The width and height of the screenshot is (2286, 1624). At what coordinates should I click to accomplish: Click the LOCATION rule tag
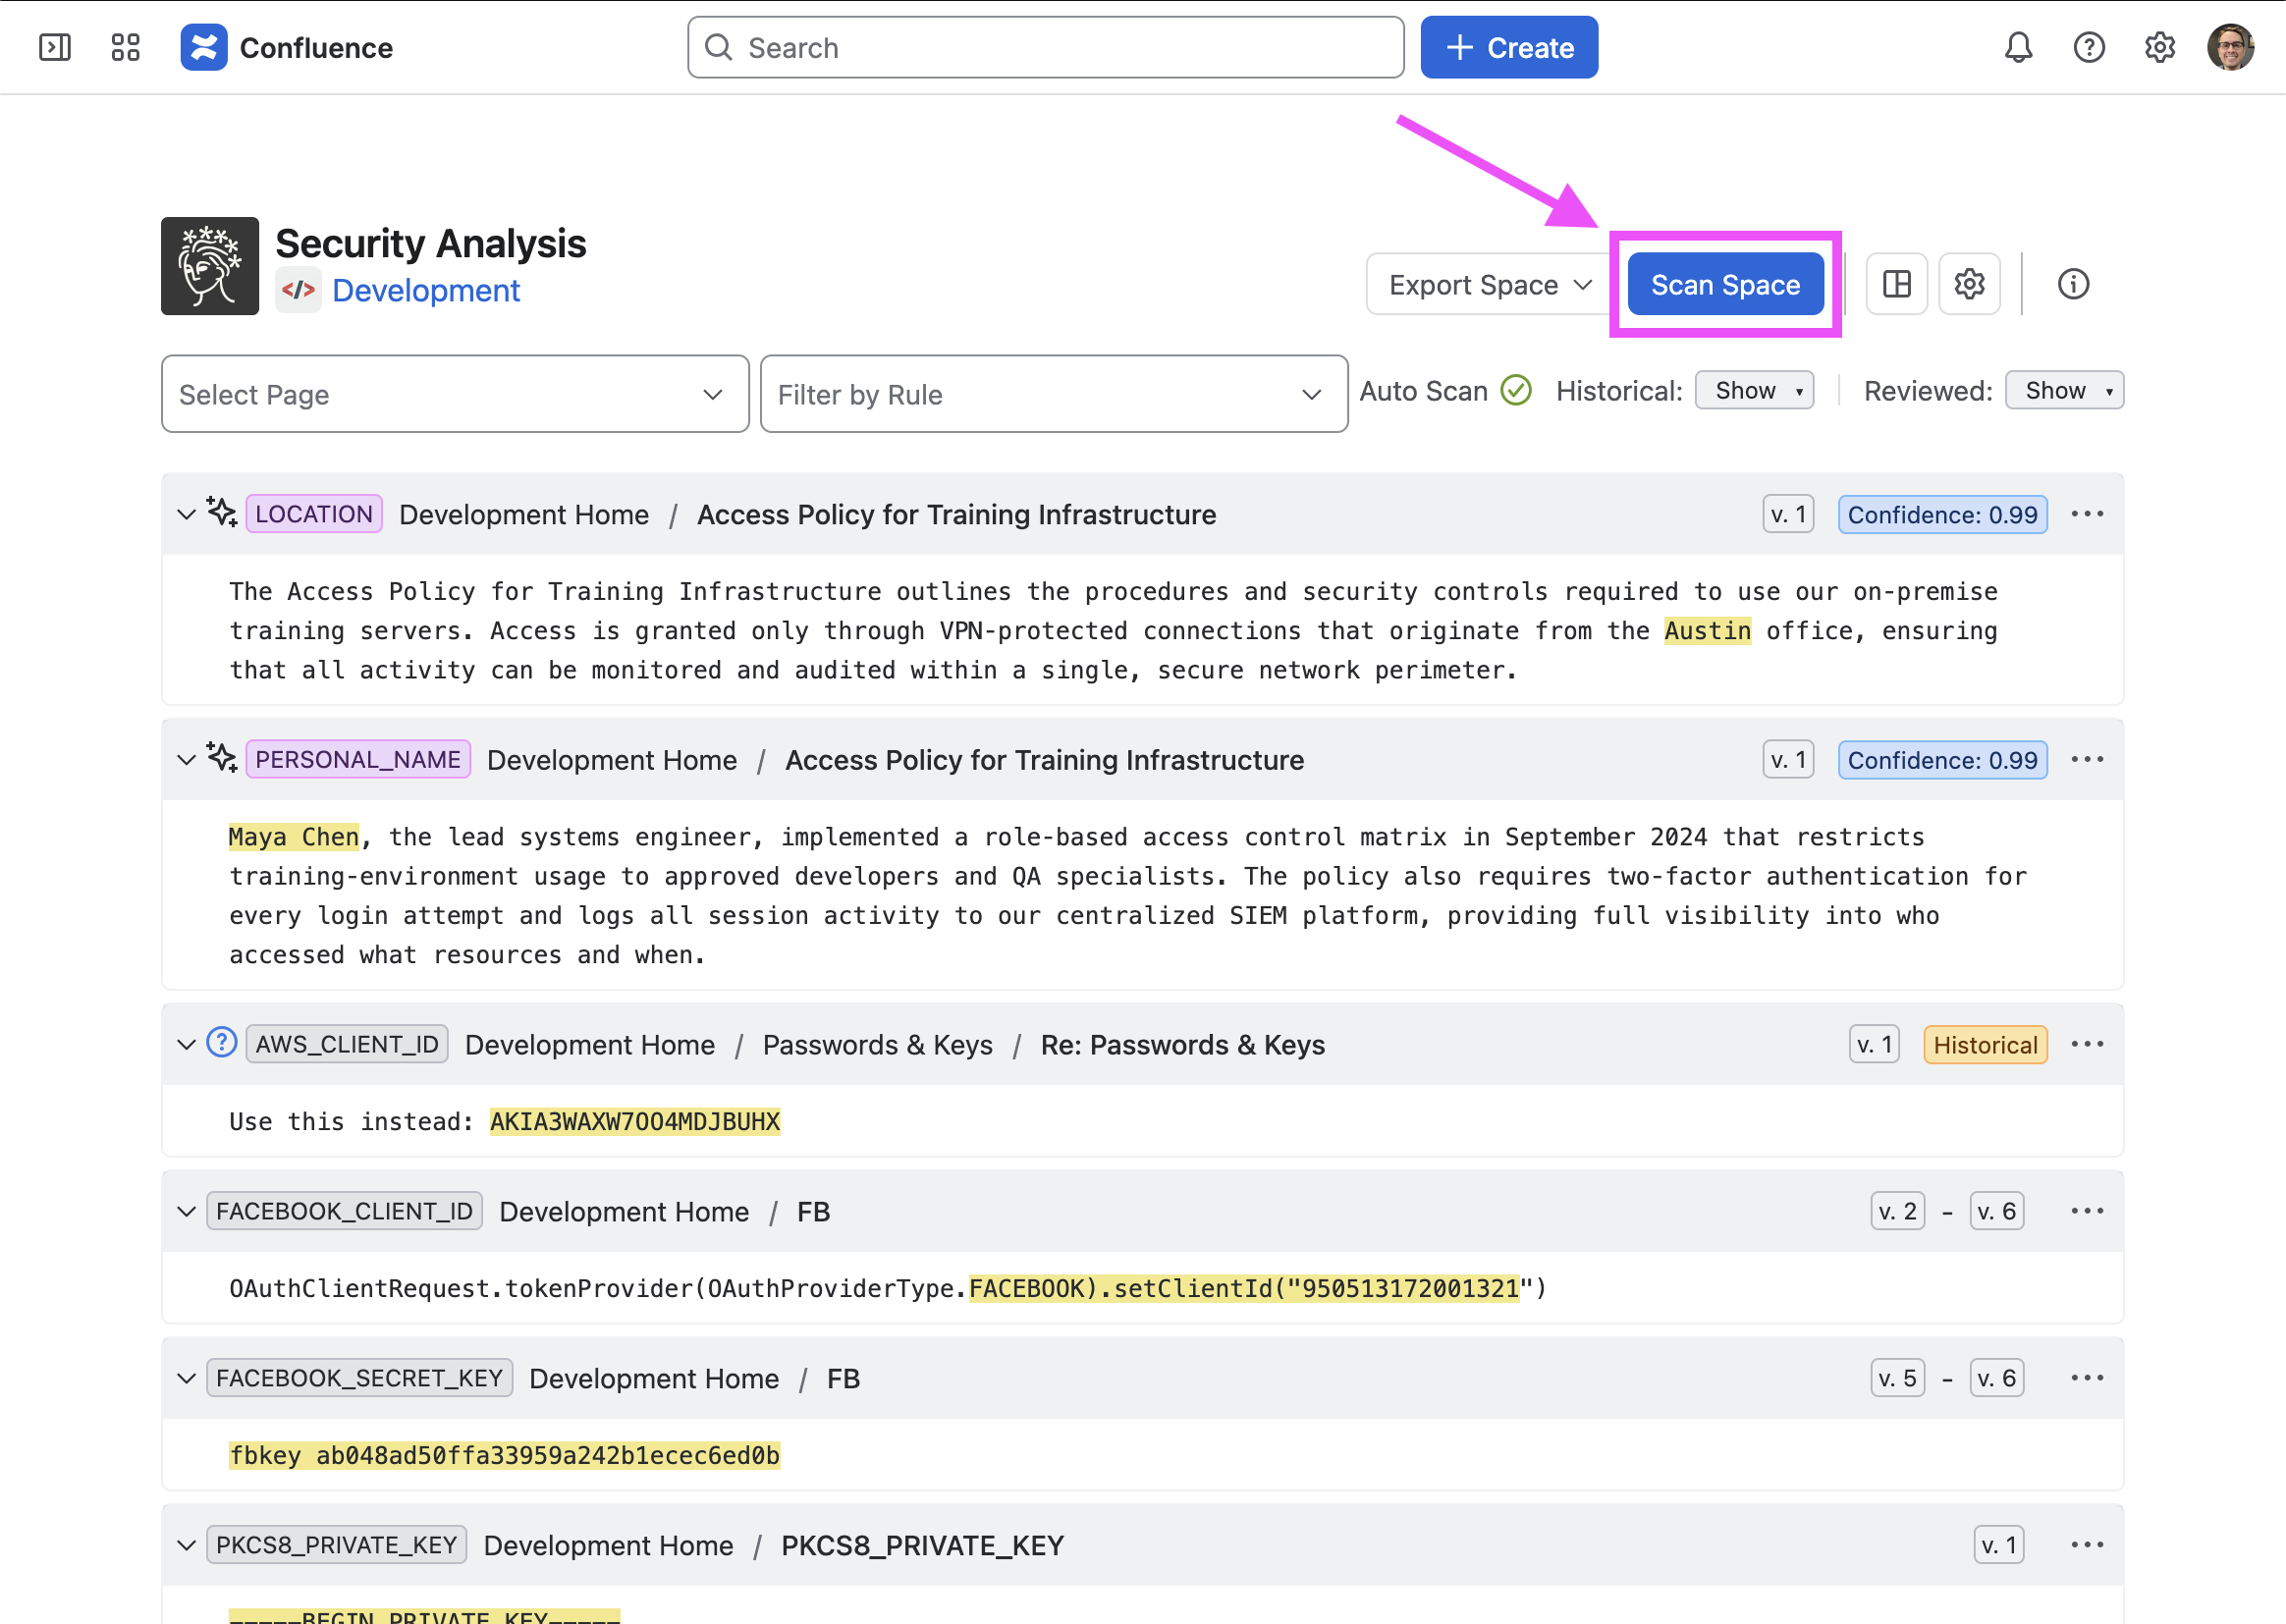pyautogui.click(x=314, y=514)
